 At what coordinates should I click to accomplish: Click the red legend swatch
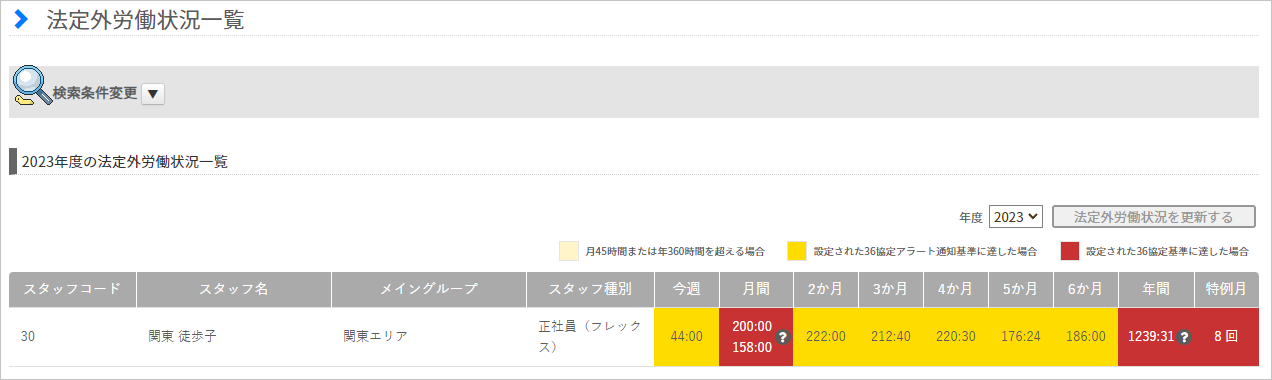(x=1070, y=250)
